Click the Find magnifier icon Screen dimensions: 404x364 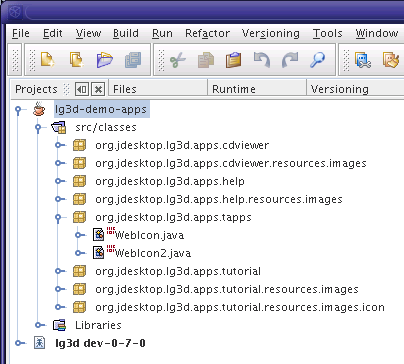point(317,60)
